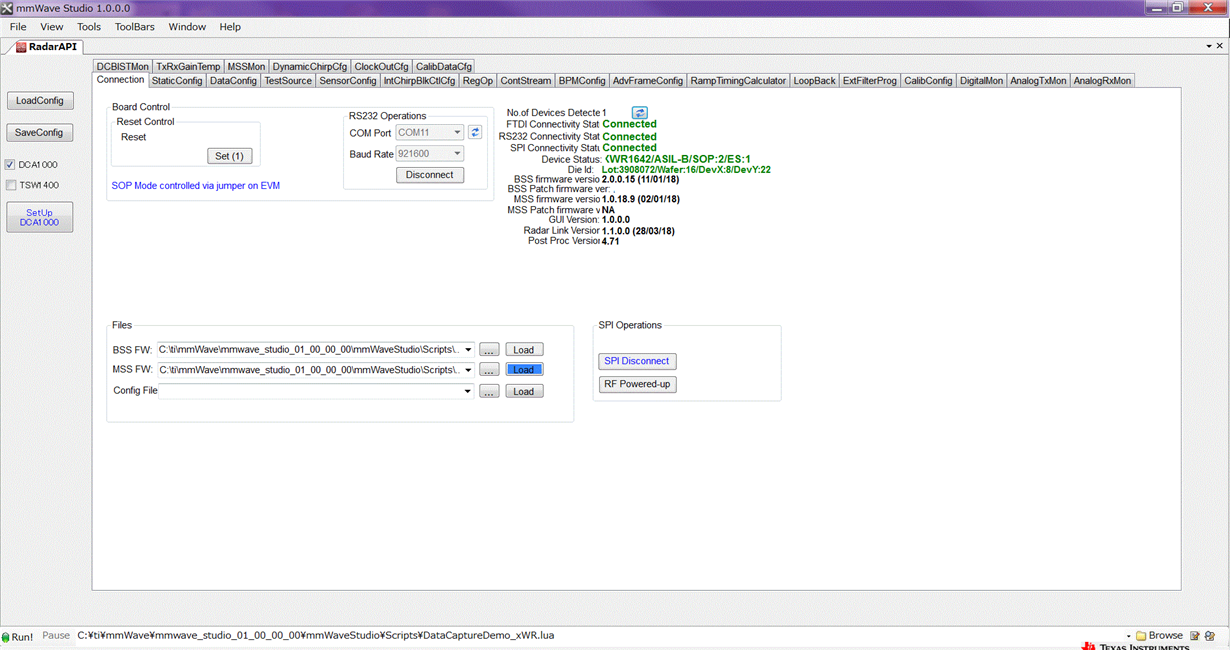Close the RadarAPI panel with X
Screen dimensions: 1230x650
click(x=1220, y=46)
